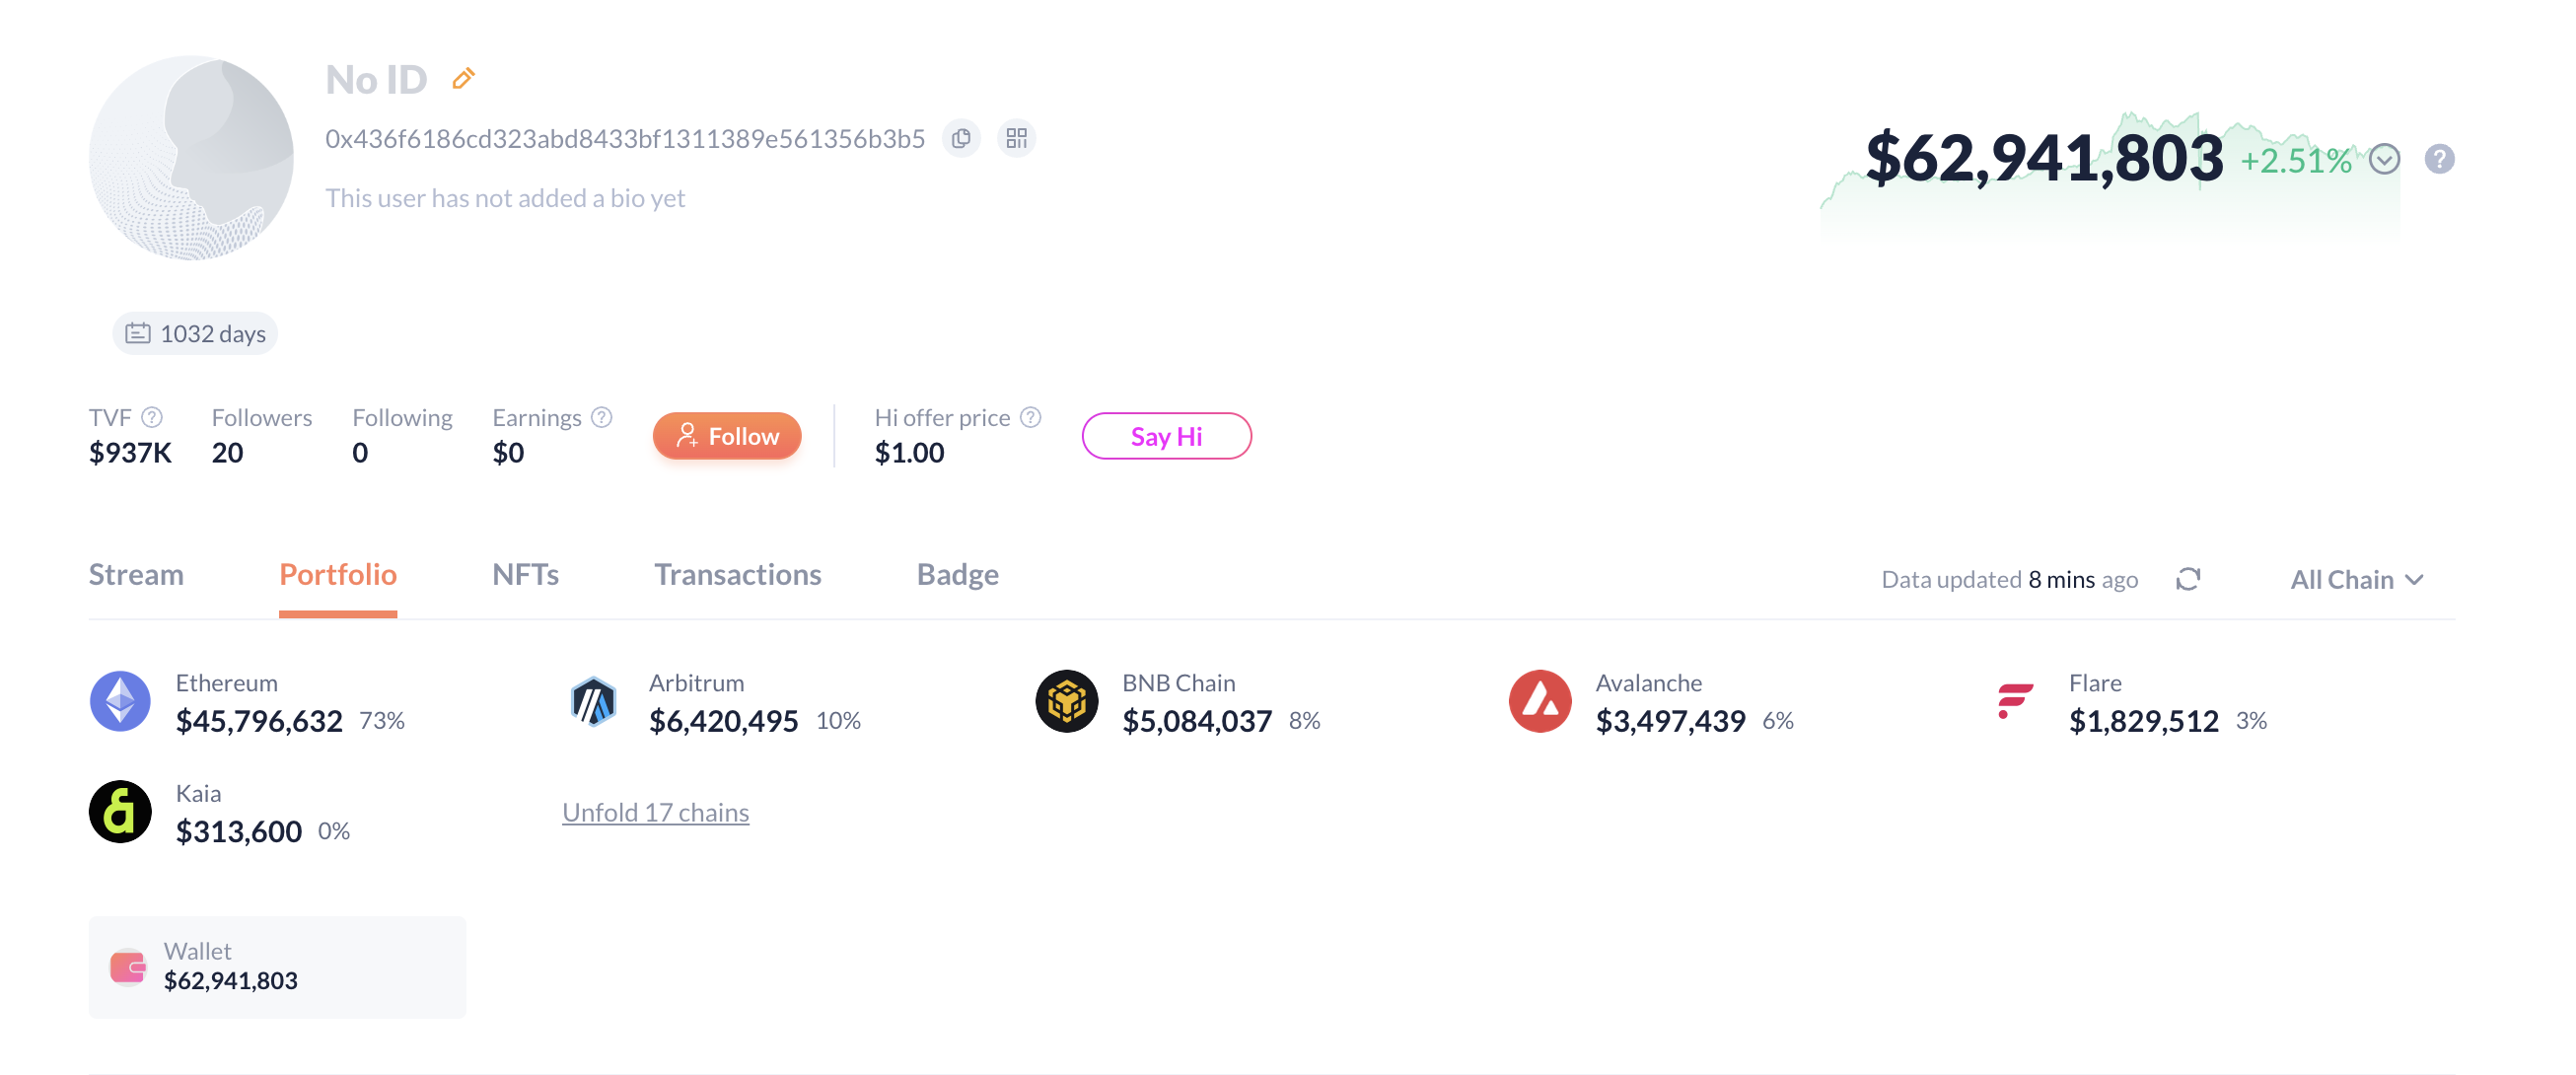Select the Arbitrum chain icon
The image size is (2576, 1075).
(593, 701)
